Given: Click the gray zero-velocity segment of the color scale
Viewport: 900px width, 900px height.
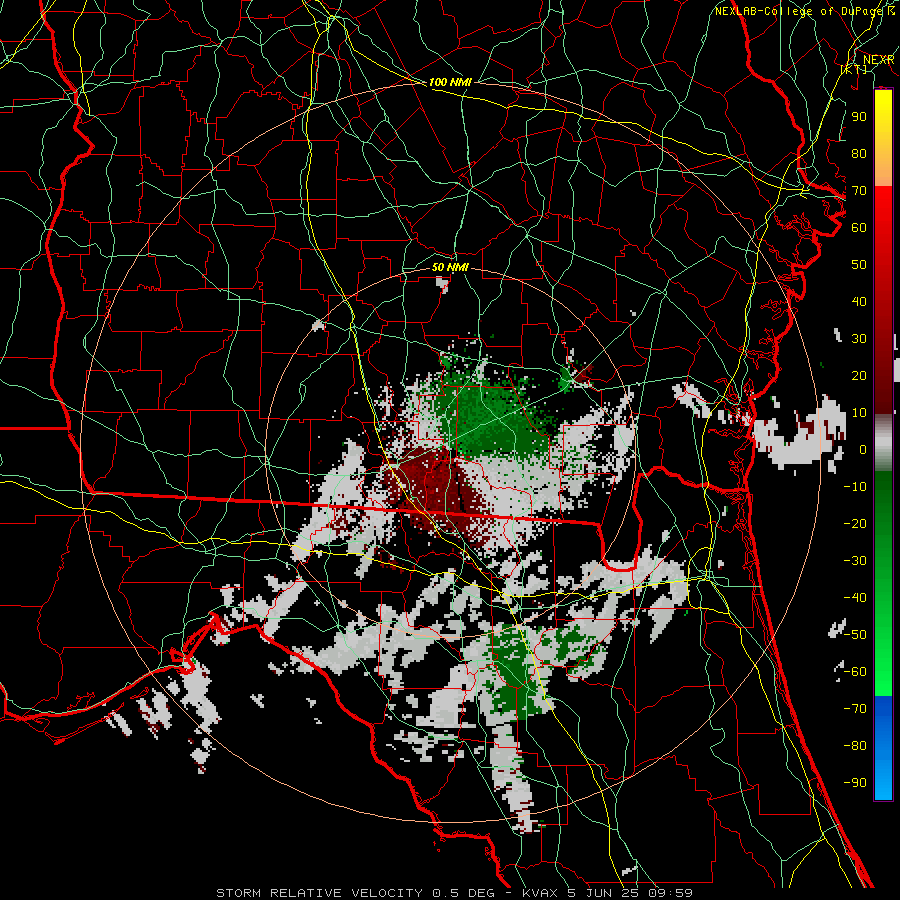Looking at the screenshot, I should 883,442.
